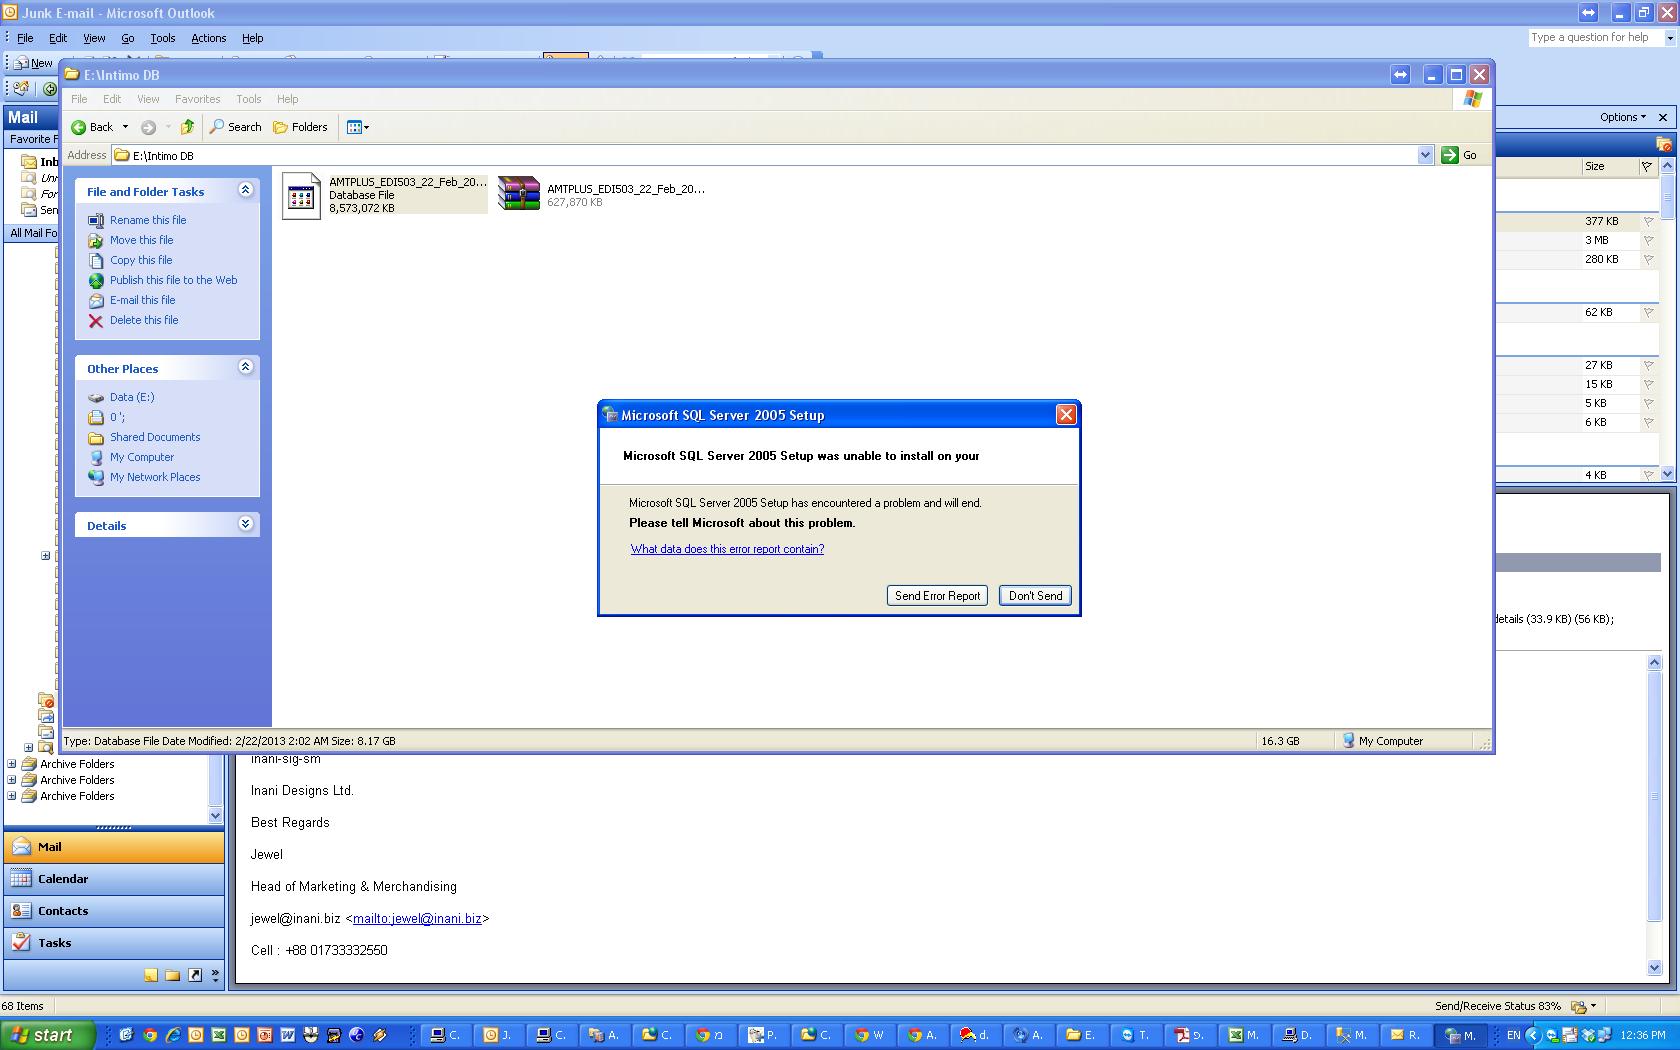Screen dimensions: 1680x1050
Task: Open Outlook's Tools menu
Action: [162, 38]
